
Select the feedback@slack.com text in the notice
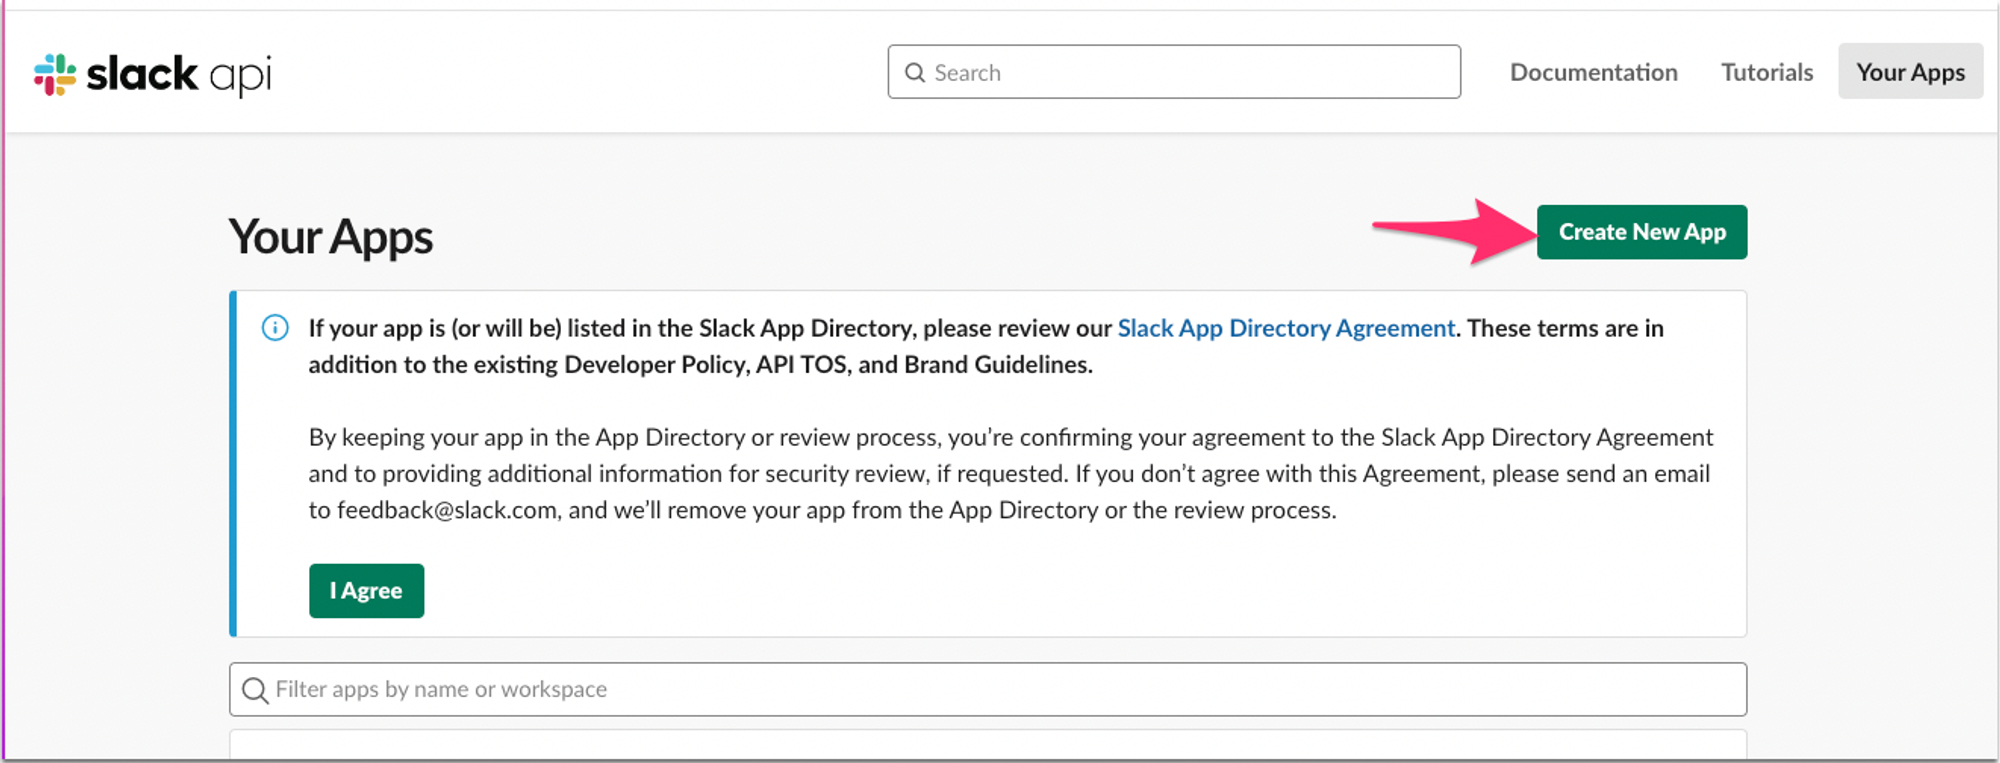[x=447, y=510]
